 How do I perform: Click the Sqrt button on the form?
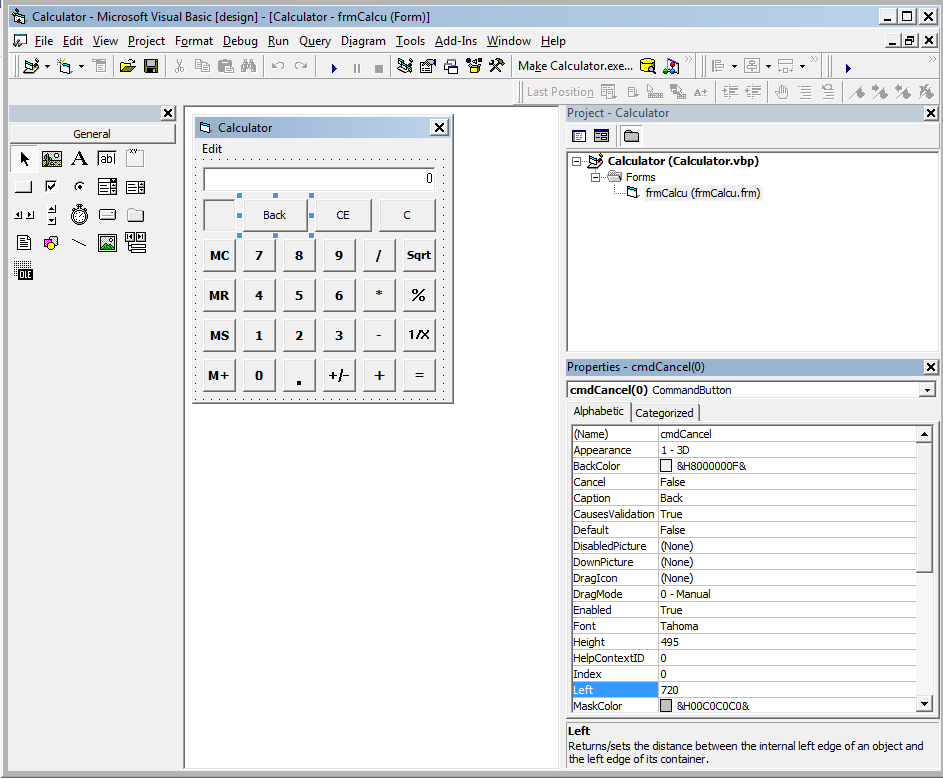[x=419, y=255]
